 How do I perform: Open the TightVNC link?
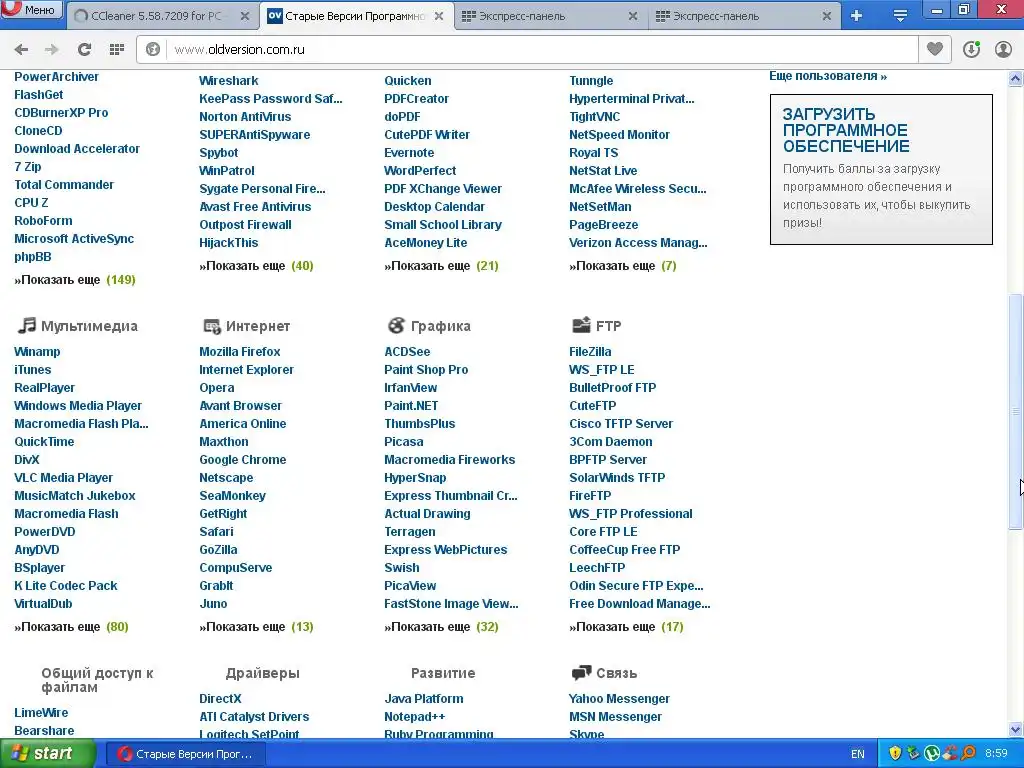594,117
